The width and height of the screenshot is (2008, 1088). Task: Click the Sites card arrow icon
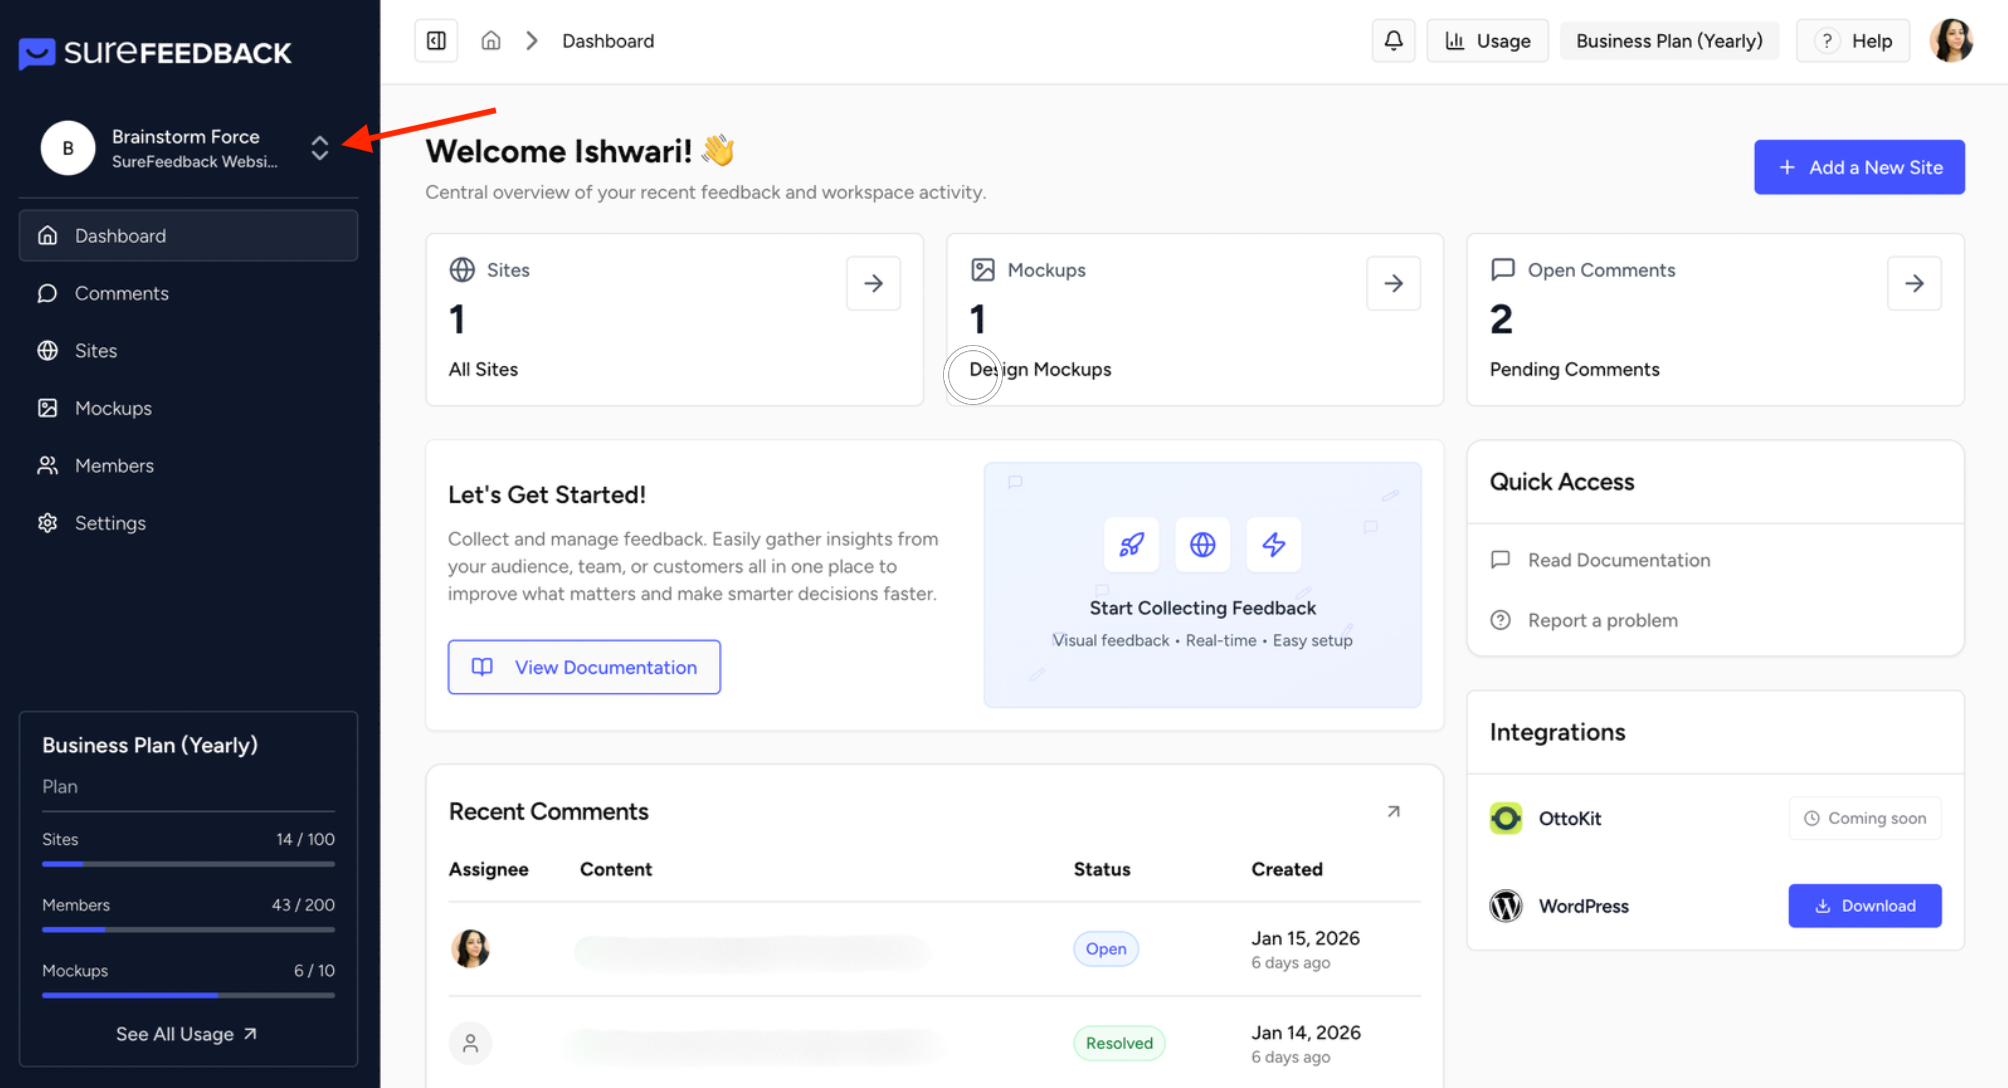[x=873, y=284]
